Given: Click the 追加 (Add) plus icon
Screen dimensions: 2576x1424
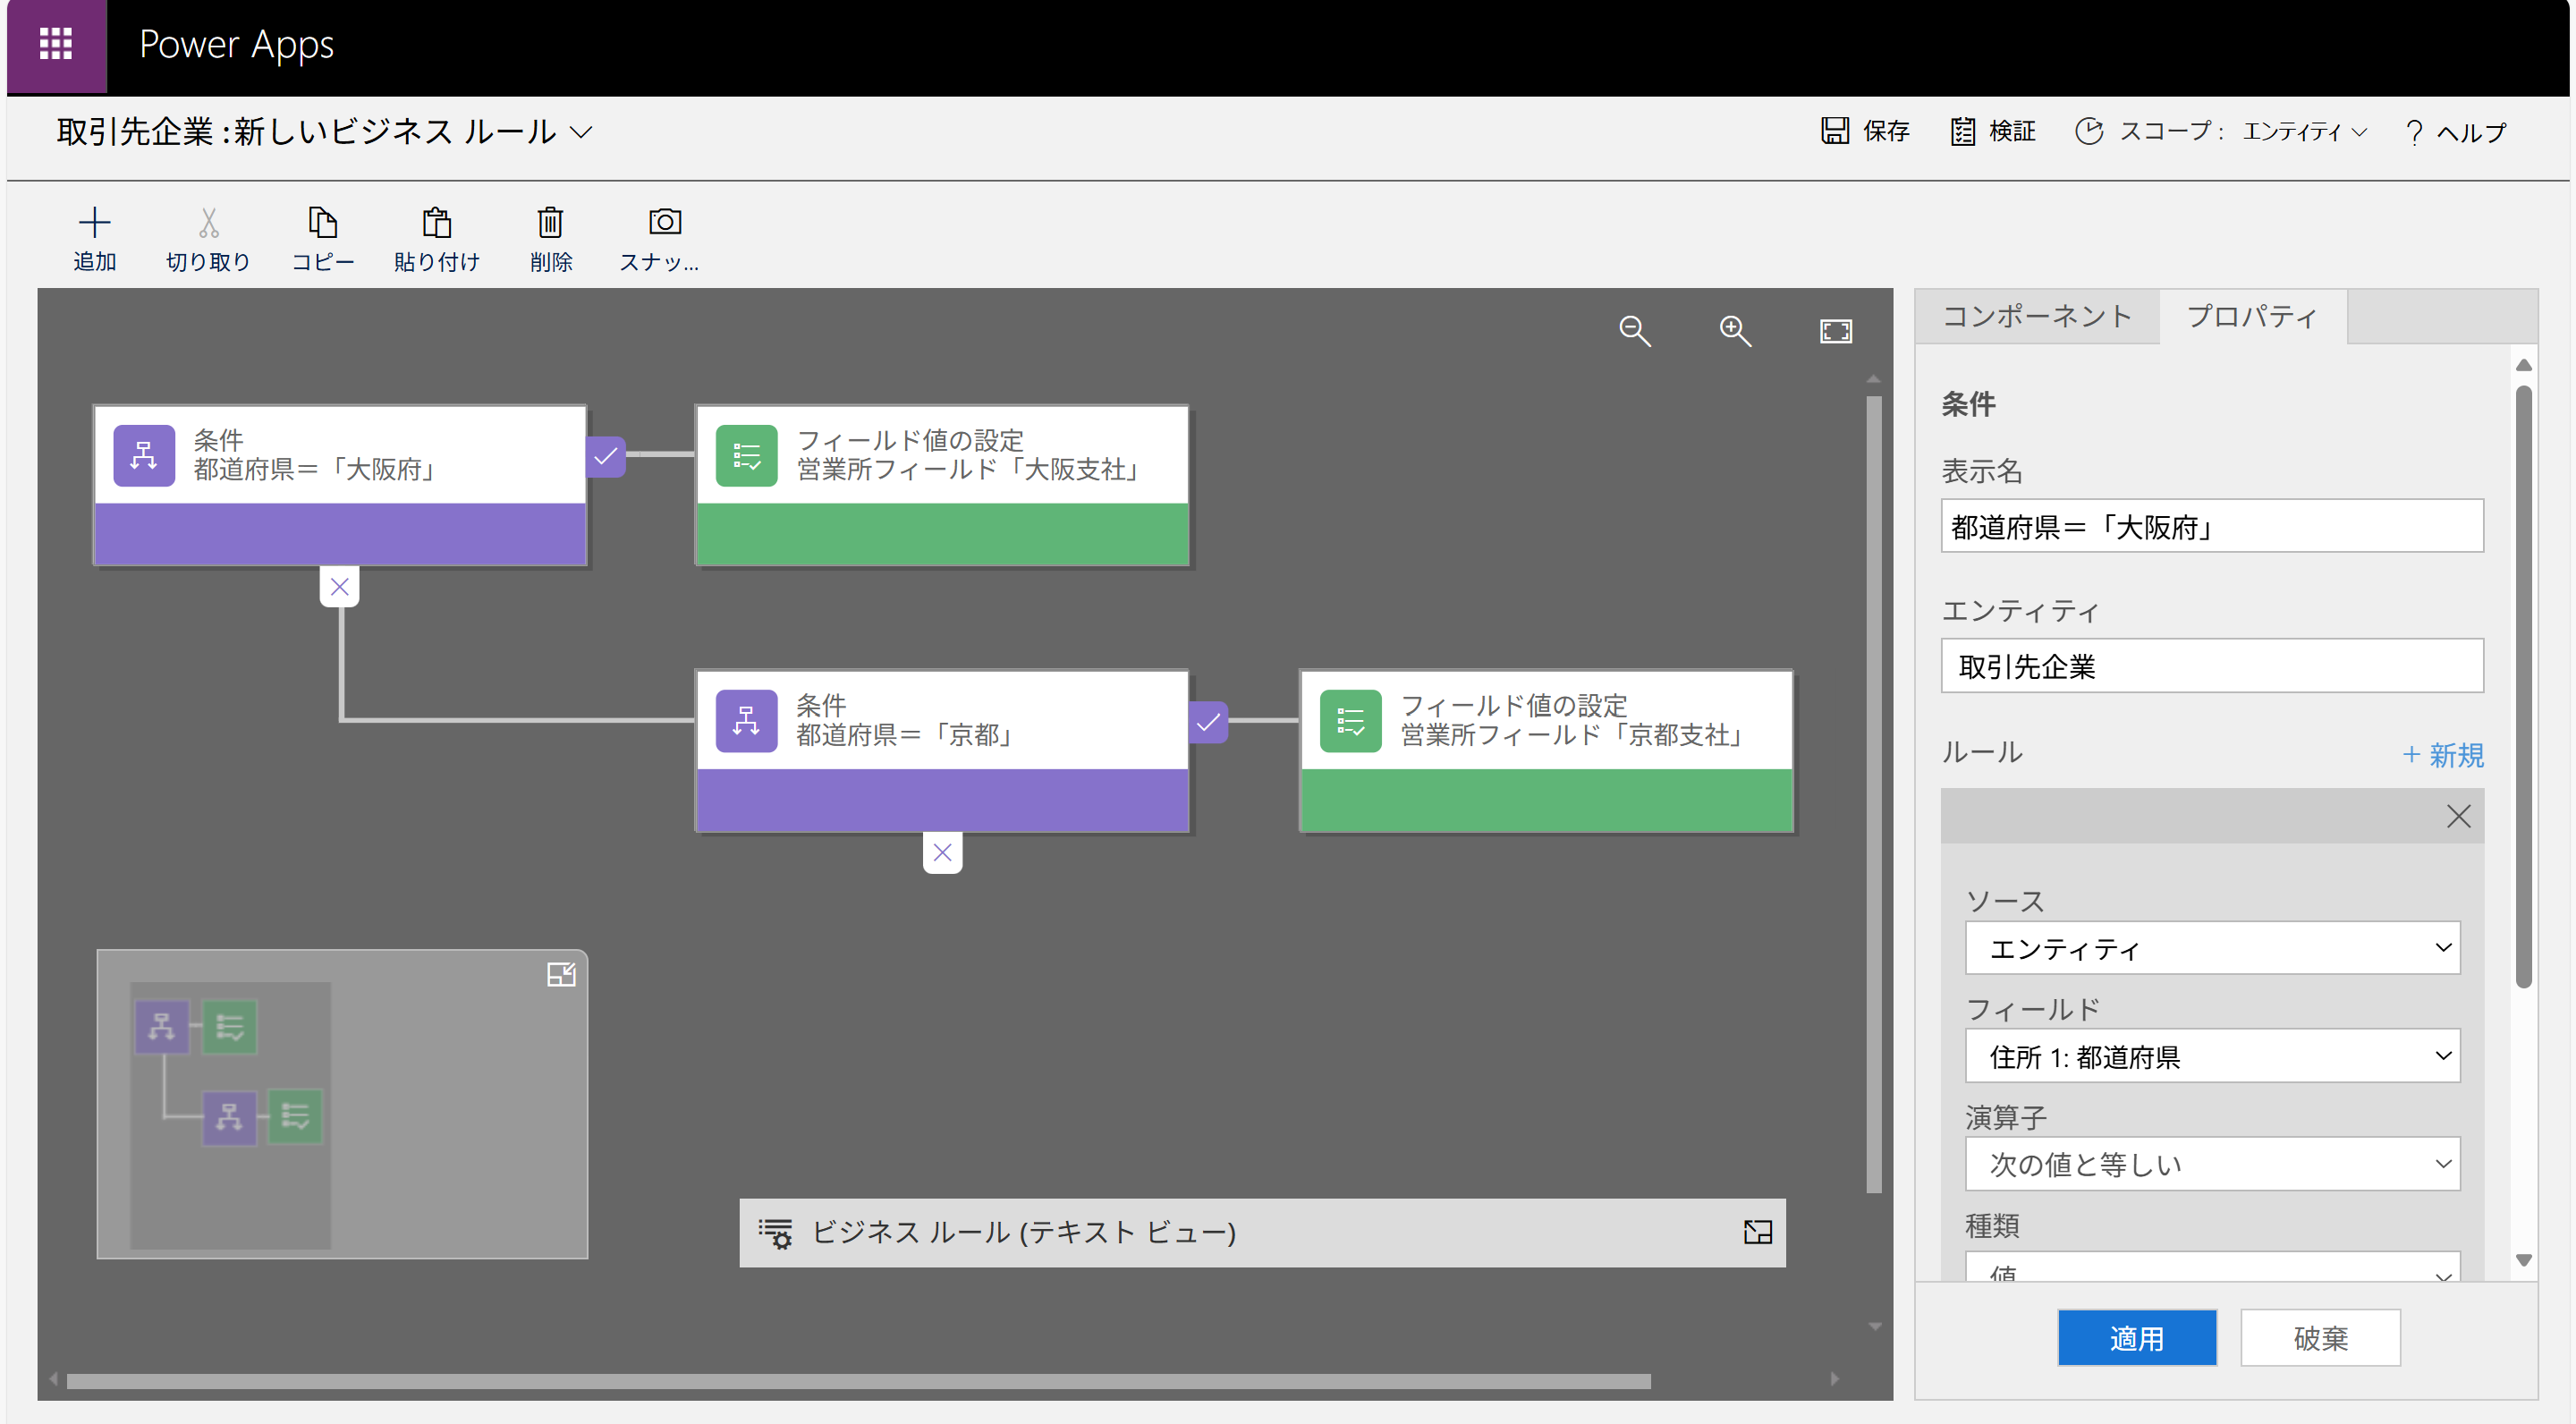Looking at the screenshot, I should [x=94, y=222].
